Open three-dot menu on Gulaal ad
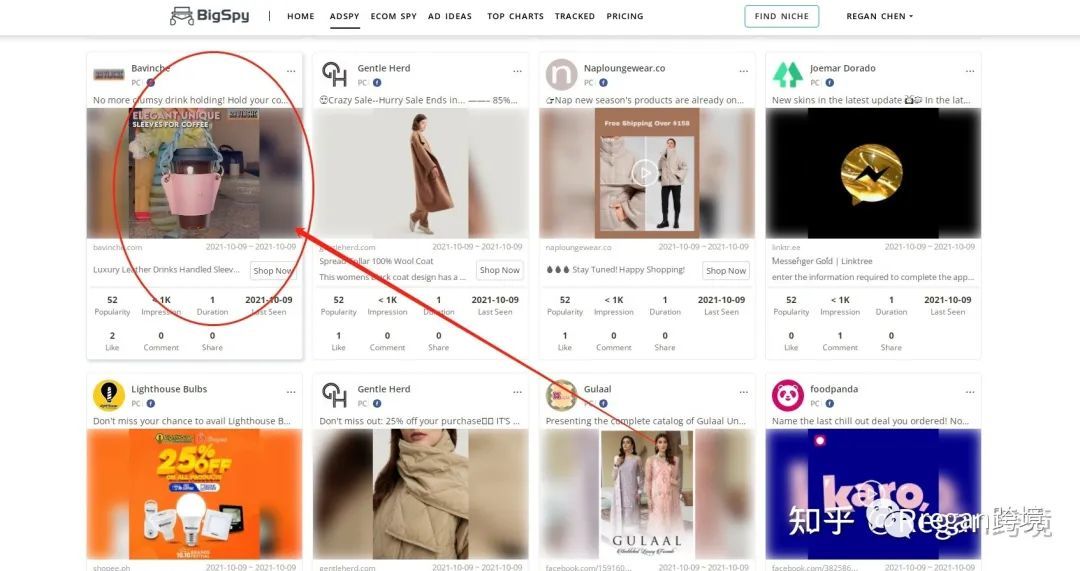Viewport: 1080px width, 571px height. click(x=744, y=392)
